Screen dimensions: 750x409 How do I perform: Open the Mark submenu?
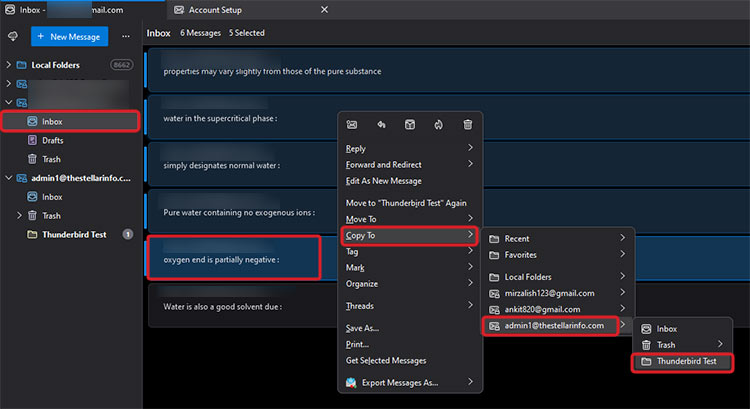pyautogui.click(x=410, y=267)
